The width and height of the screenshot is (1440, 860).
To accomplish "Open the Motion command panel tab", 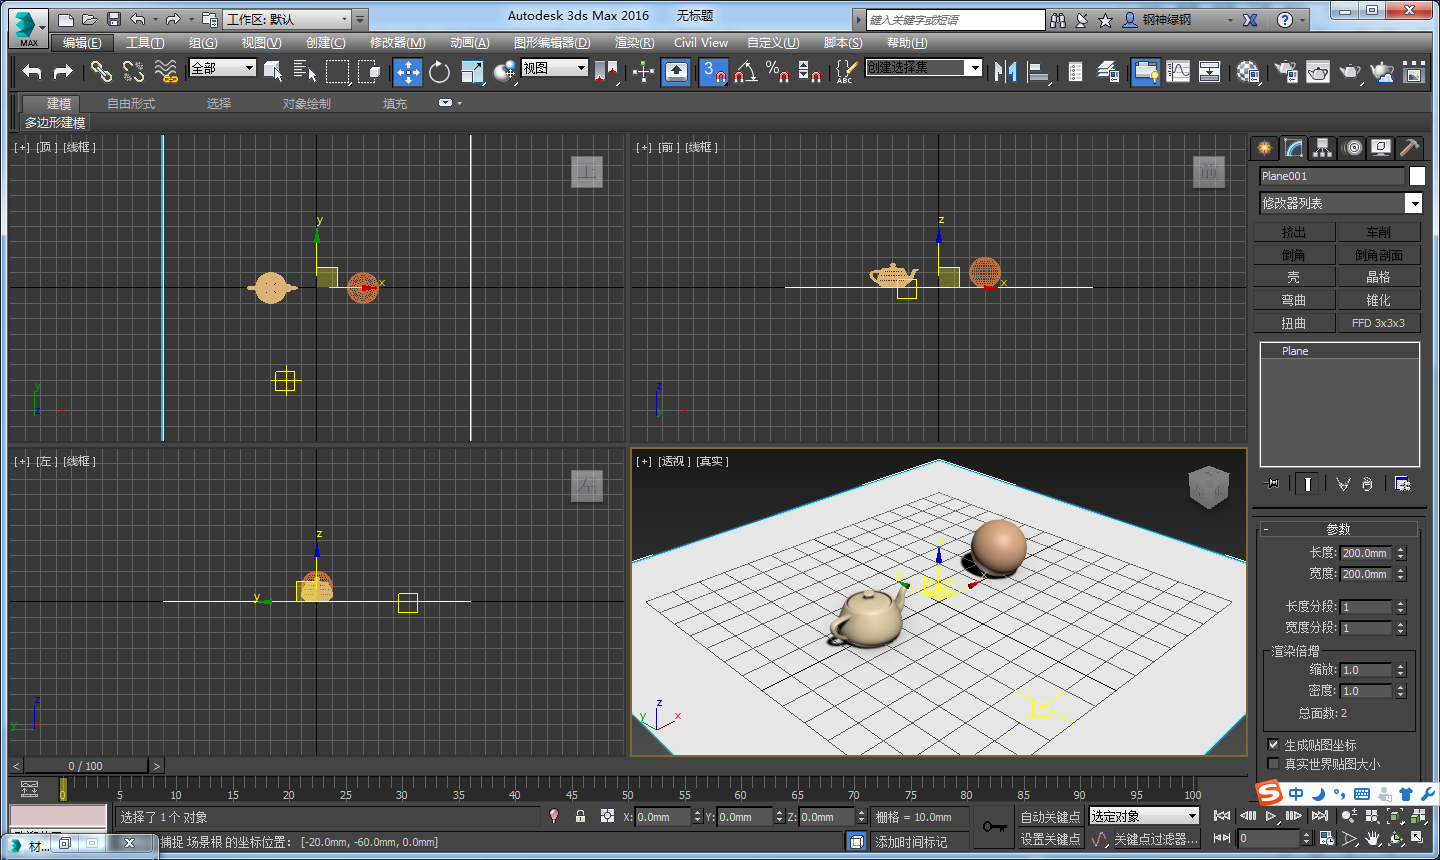I will (x=1353, y=148).
